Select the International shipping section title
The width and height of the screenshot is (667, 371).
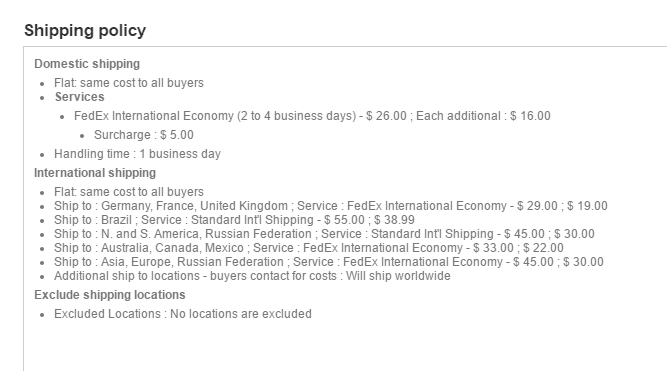(95, 173)
